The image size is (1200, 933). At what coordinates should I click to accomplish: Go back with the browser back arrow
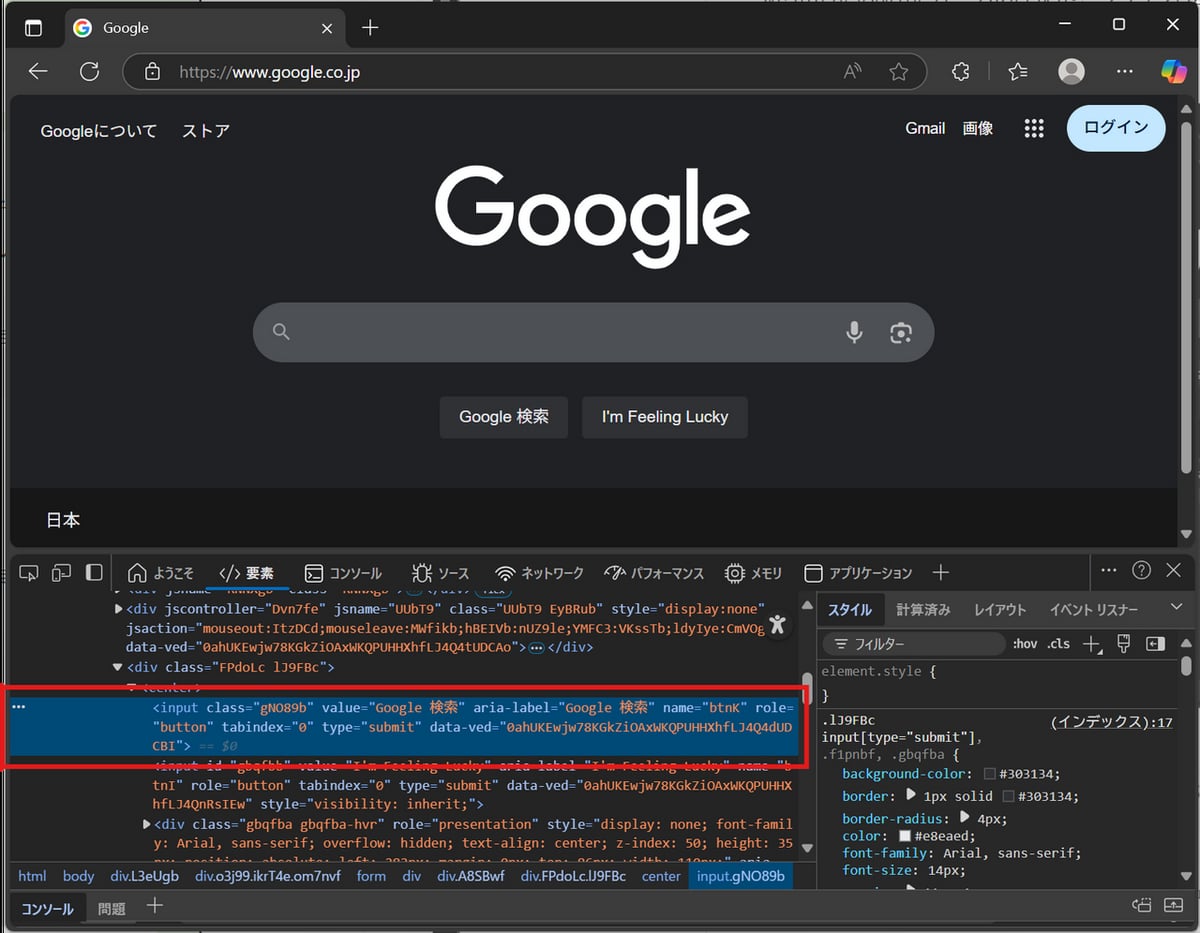coord(38,72)
